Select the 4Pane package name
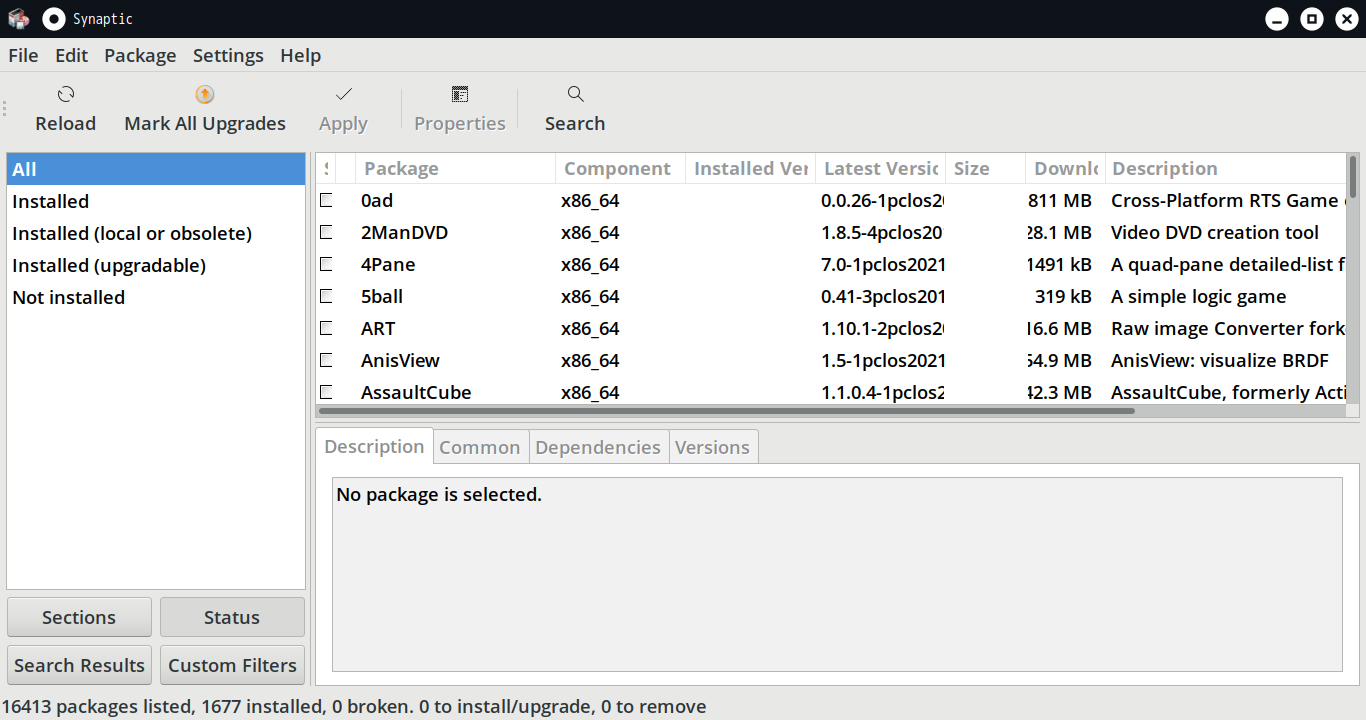 click(388, 264)
